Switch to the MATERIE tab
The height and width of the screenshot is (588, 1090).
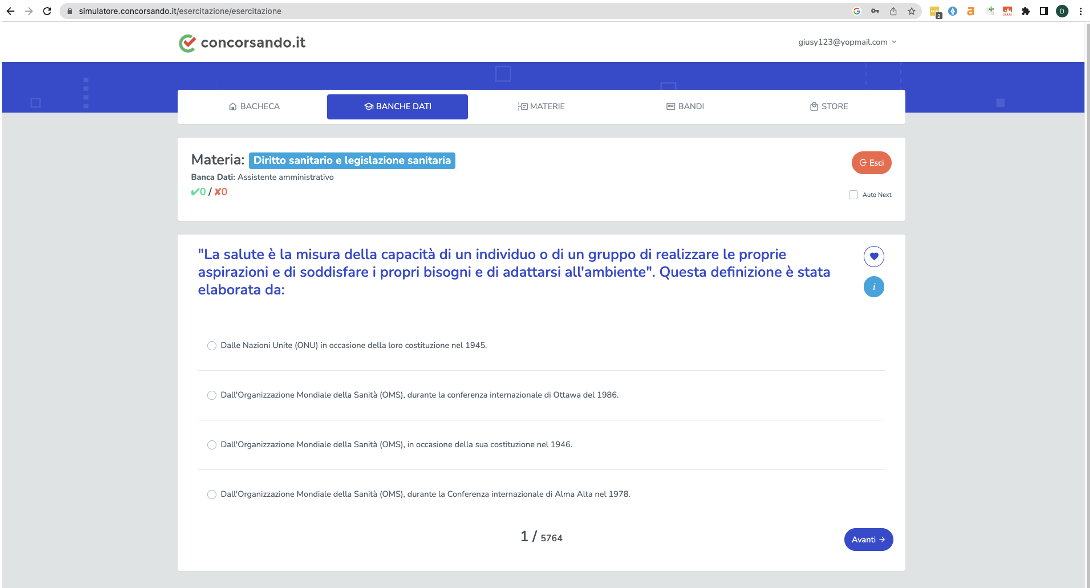[541, 106]
